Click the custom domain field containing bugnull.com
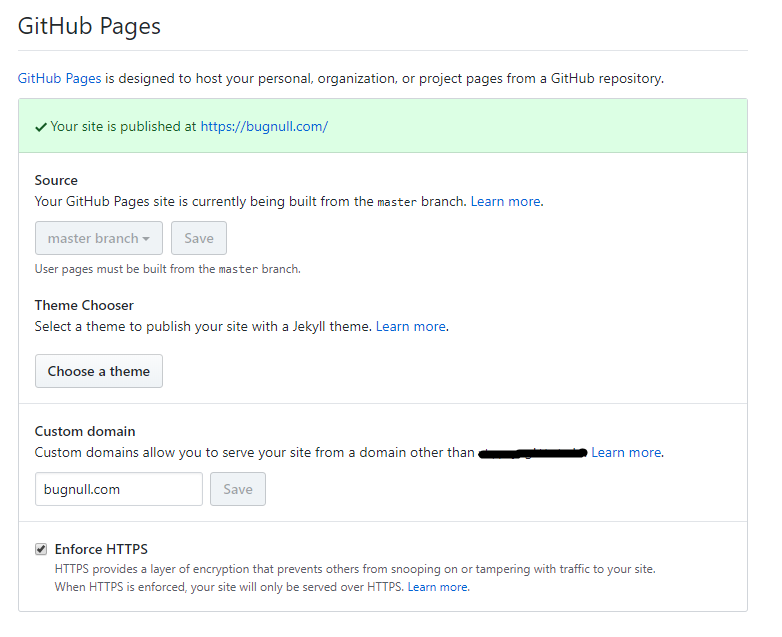 tap(119, 489)
